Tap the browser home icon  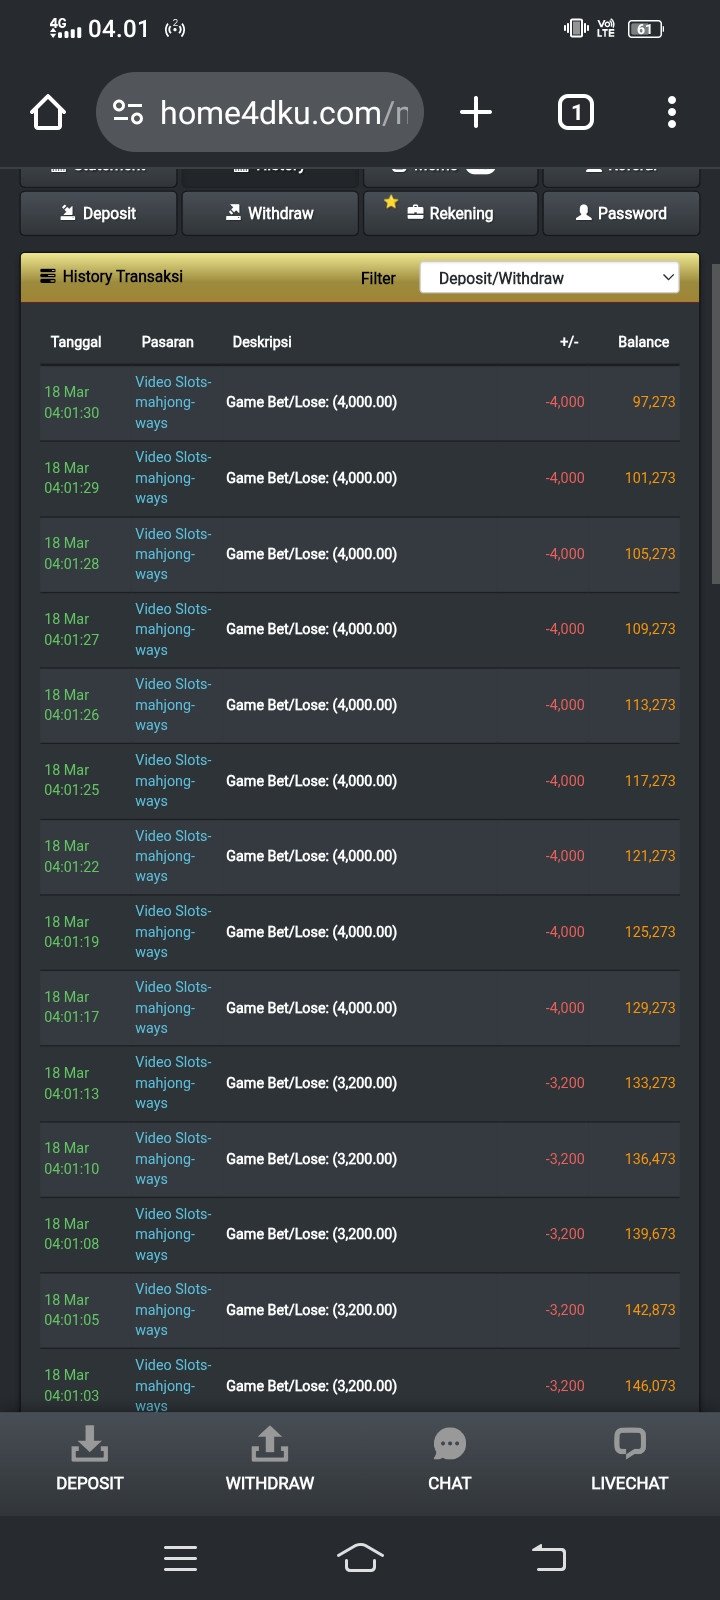[x=48, y=113]
